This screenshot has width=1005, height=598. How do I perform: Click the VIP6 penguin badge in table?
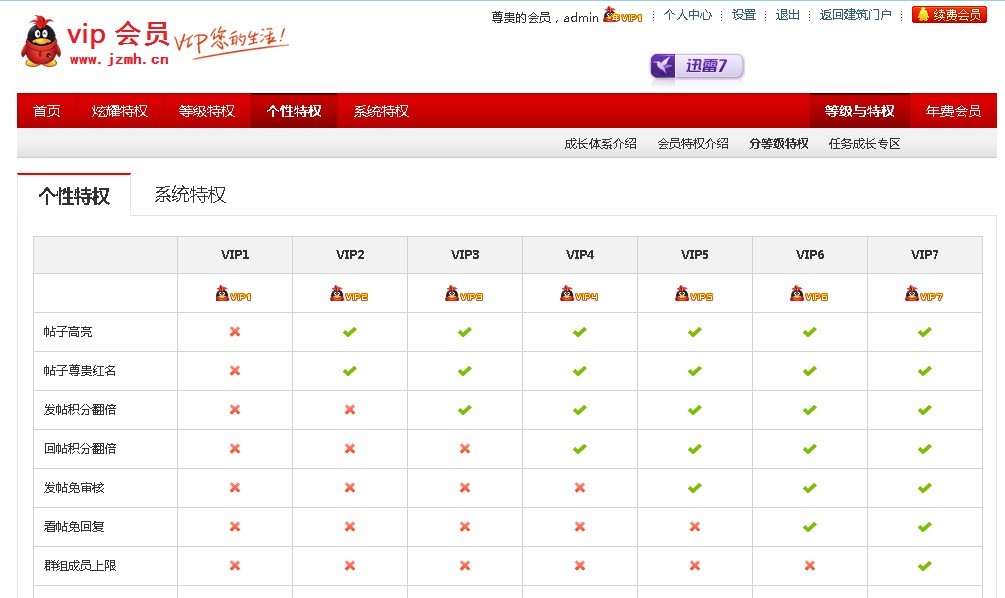[x=809, y=294]
